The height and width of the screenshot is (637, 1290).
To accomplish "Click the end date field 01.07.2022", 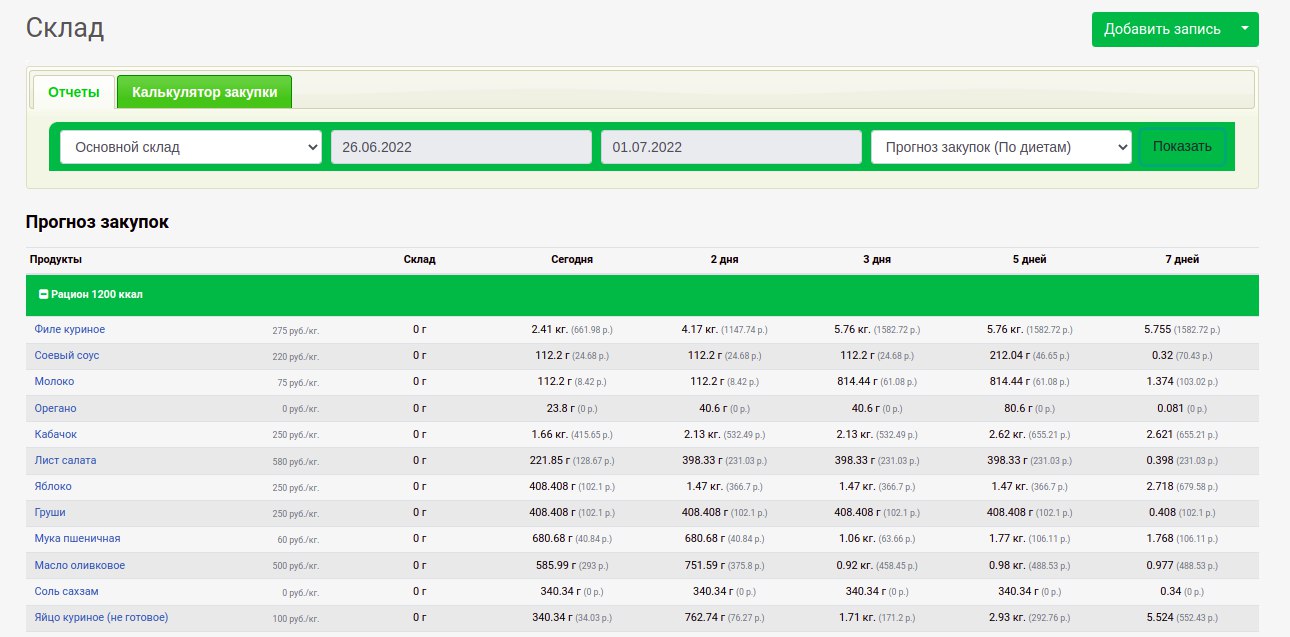I will point(731,147).
